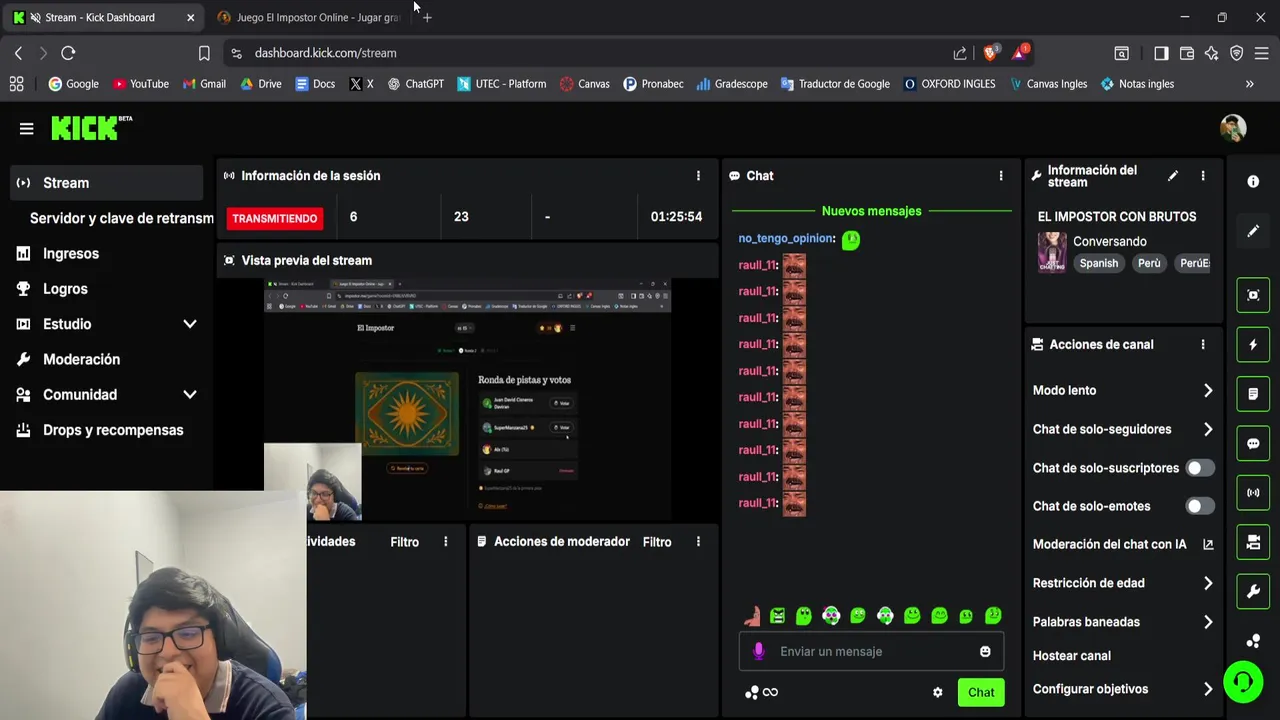1280x720 pixels.
Task: Open the user profile avatar menu
Action: point(1233,128)
